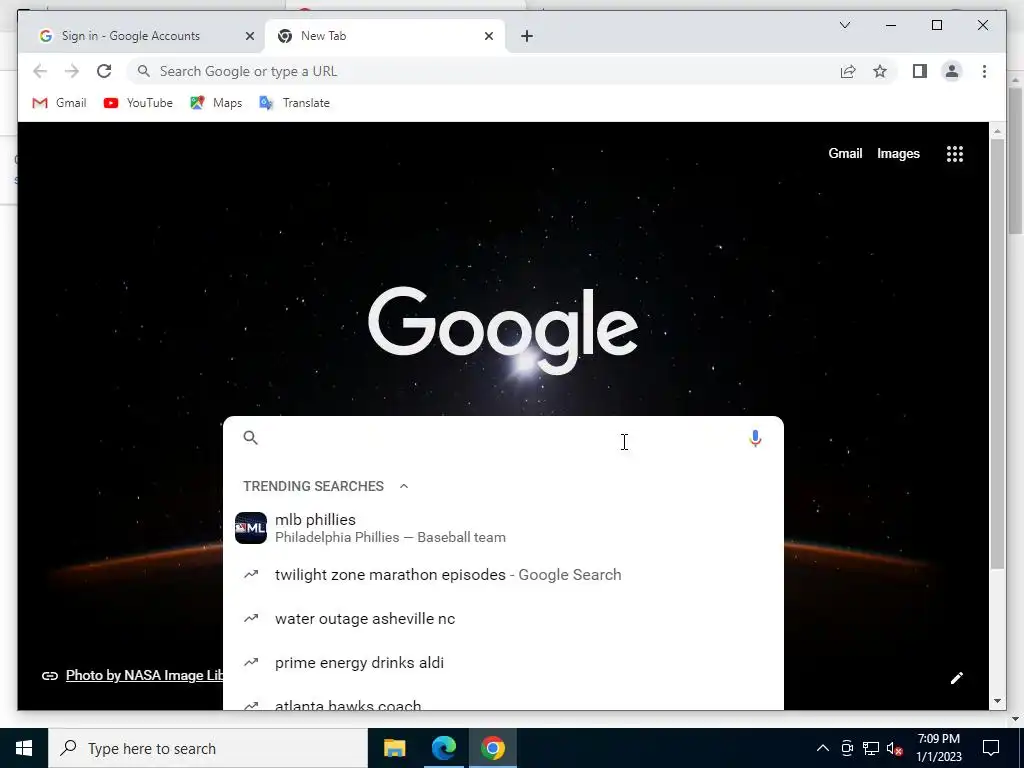Open the tab search dropdown chevron

click(844, 25)
